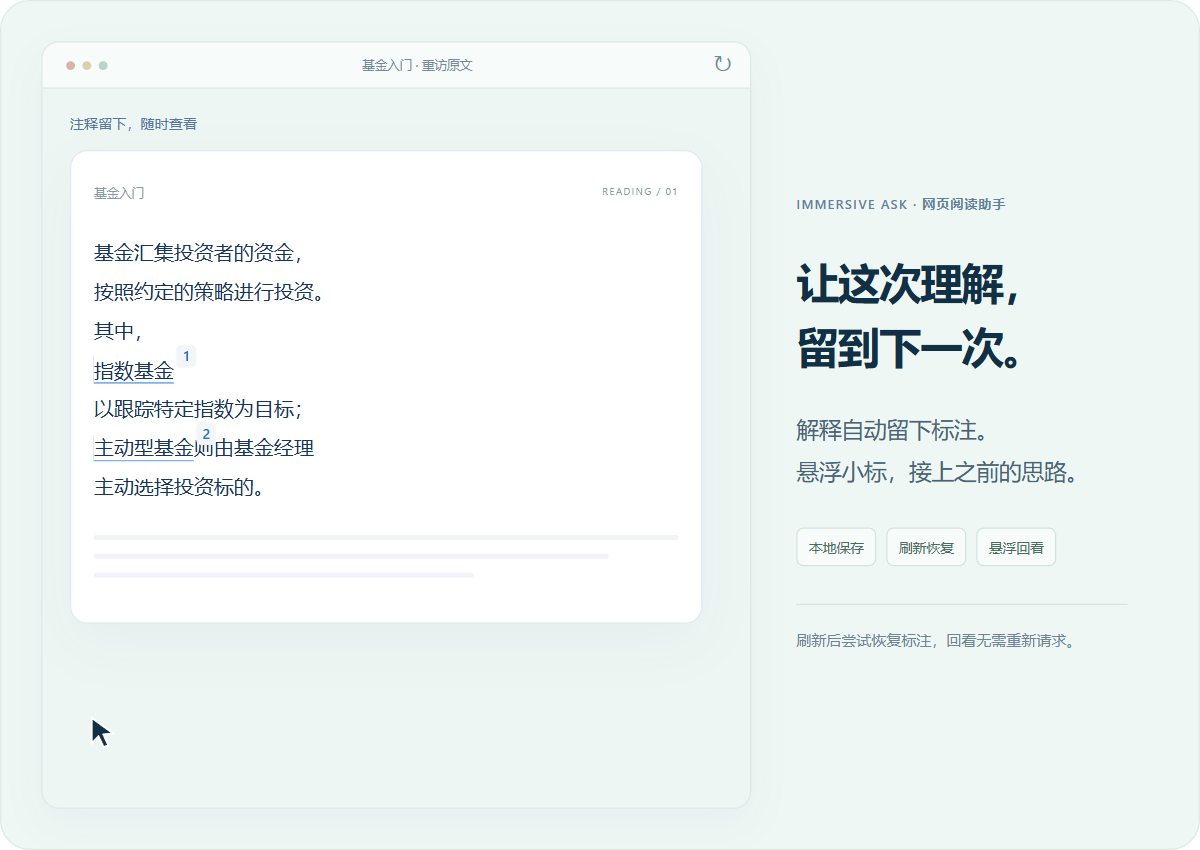Click the 本地保存 tag
This screenshot has height=850, width=1200.
tap(836, 547)
